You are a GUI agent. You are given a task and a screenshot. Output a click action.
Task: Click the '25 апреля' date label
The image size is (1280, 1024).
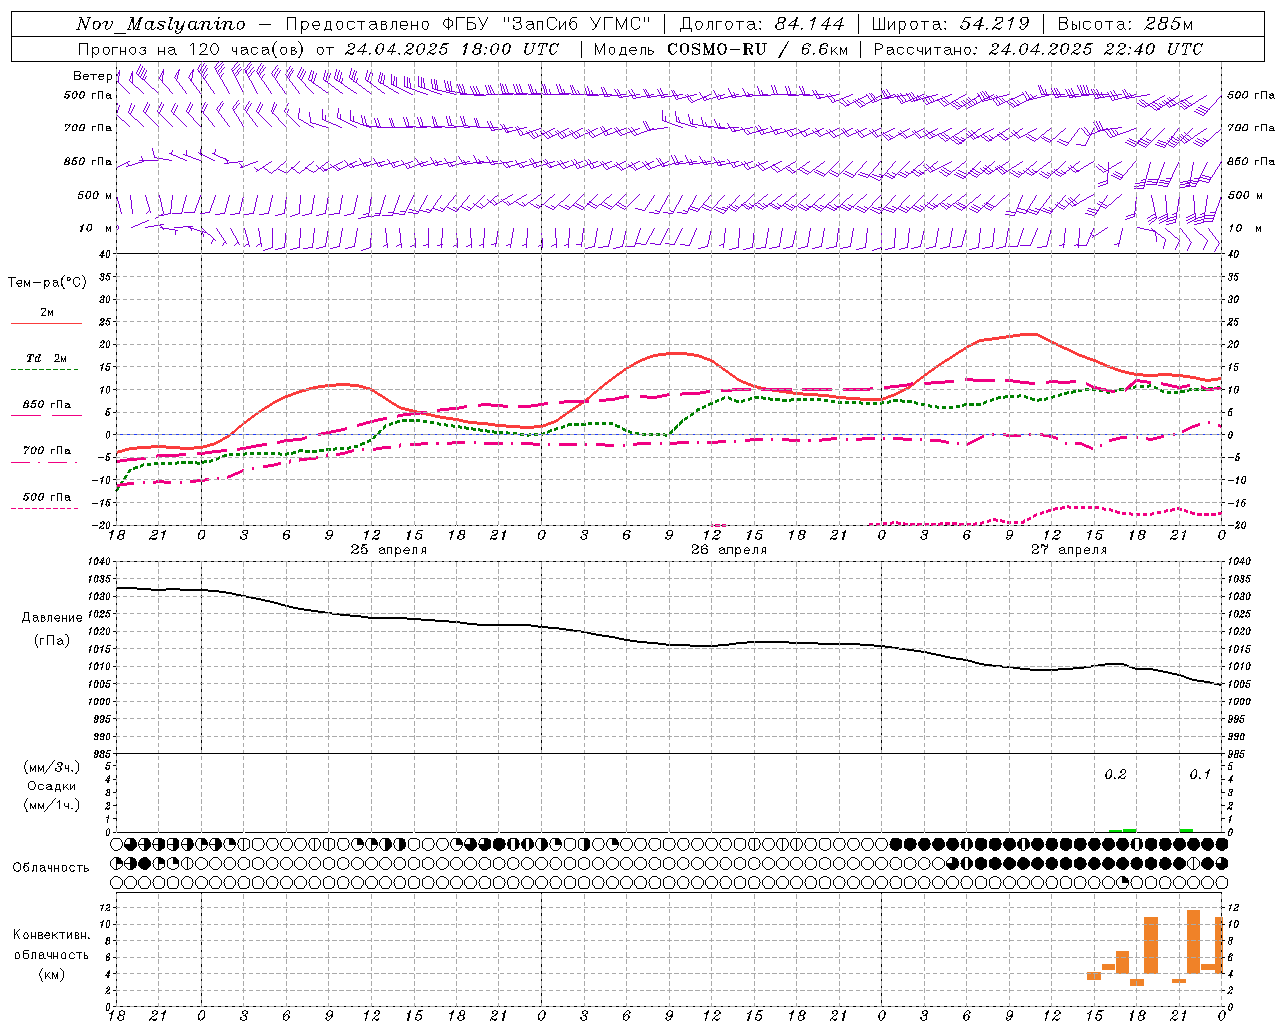[388, 550]
